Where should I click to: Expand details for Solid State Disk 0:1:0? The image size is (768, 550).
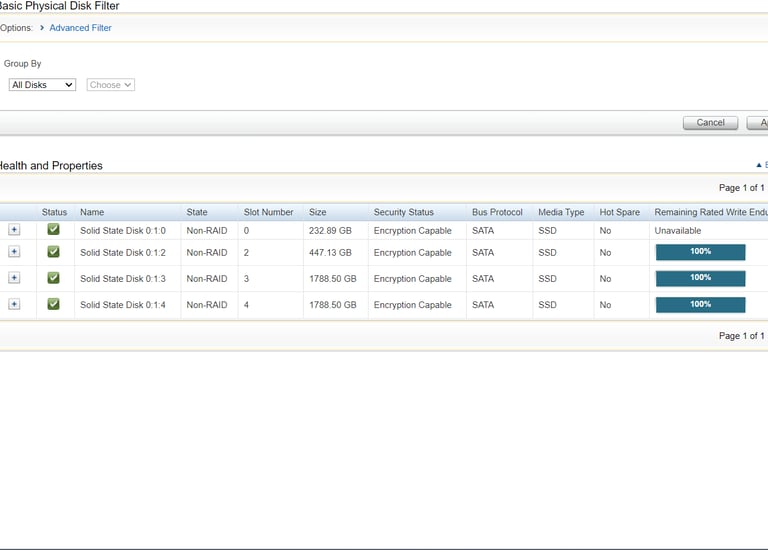click(x=14, y=230)
